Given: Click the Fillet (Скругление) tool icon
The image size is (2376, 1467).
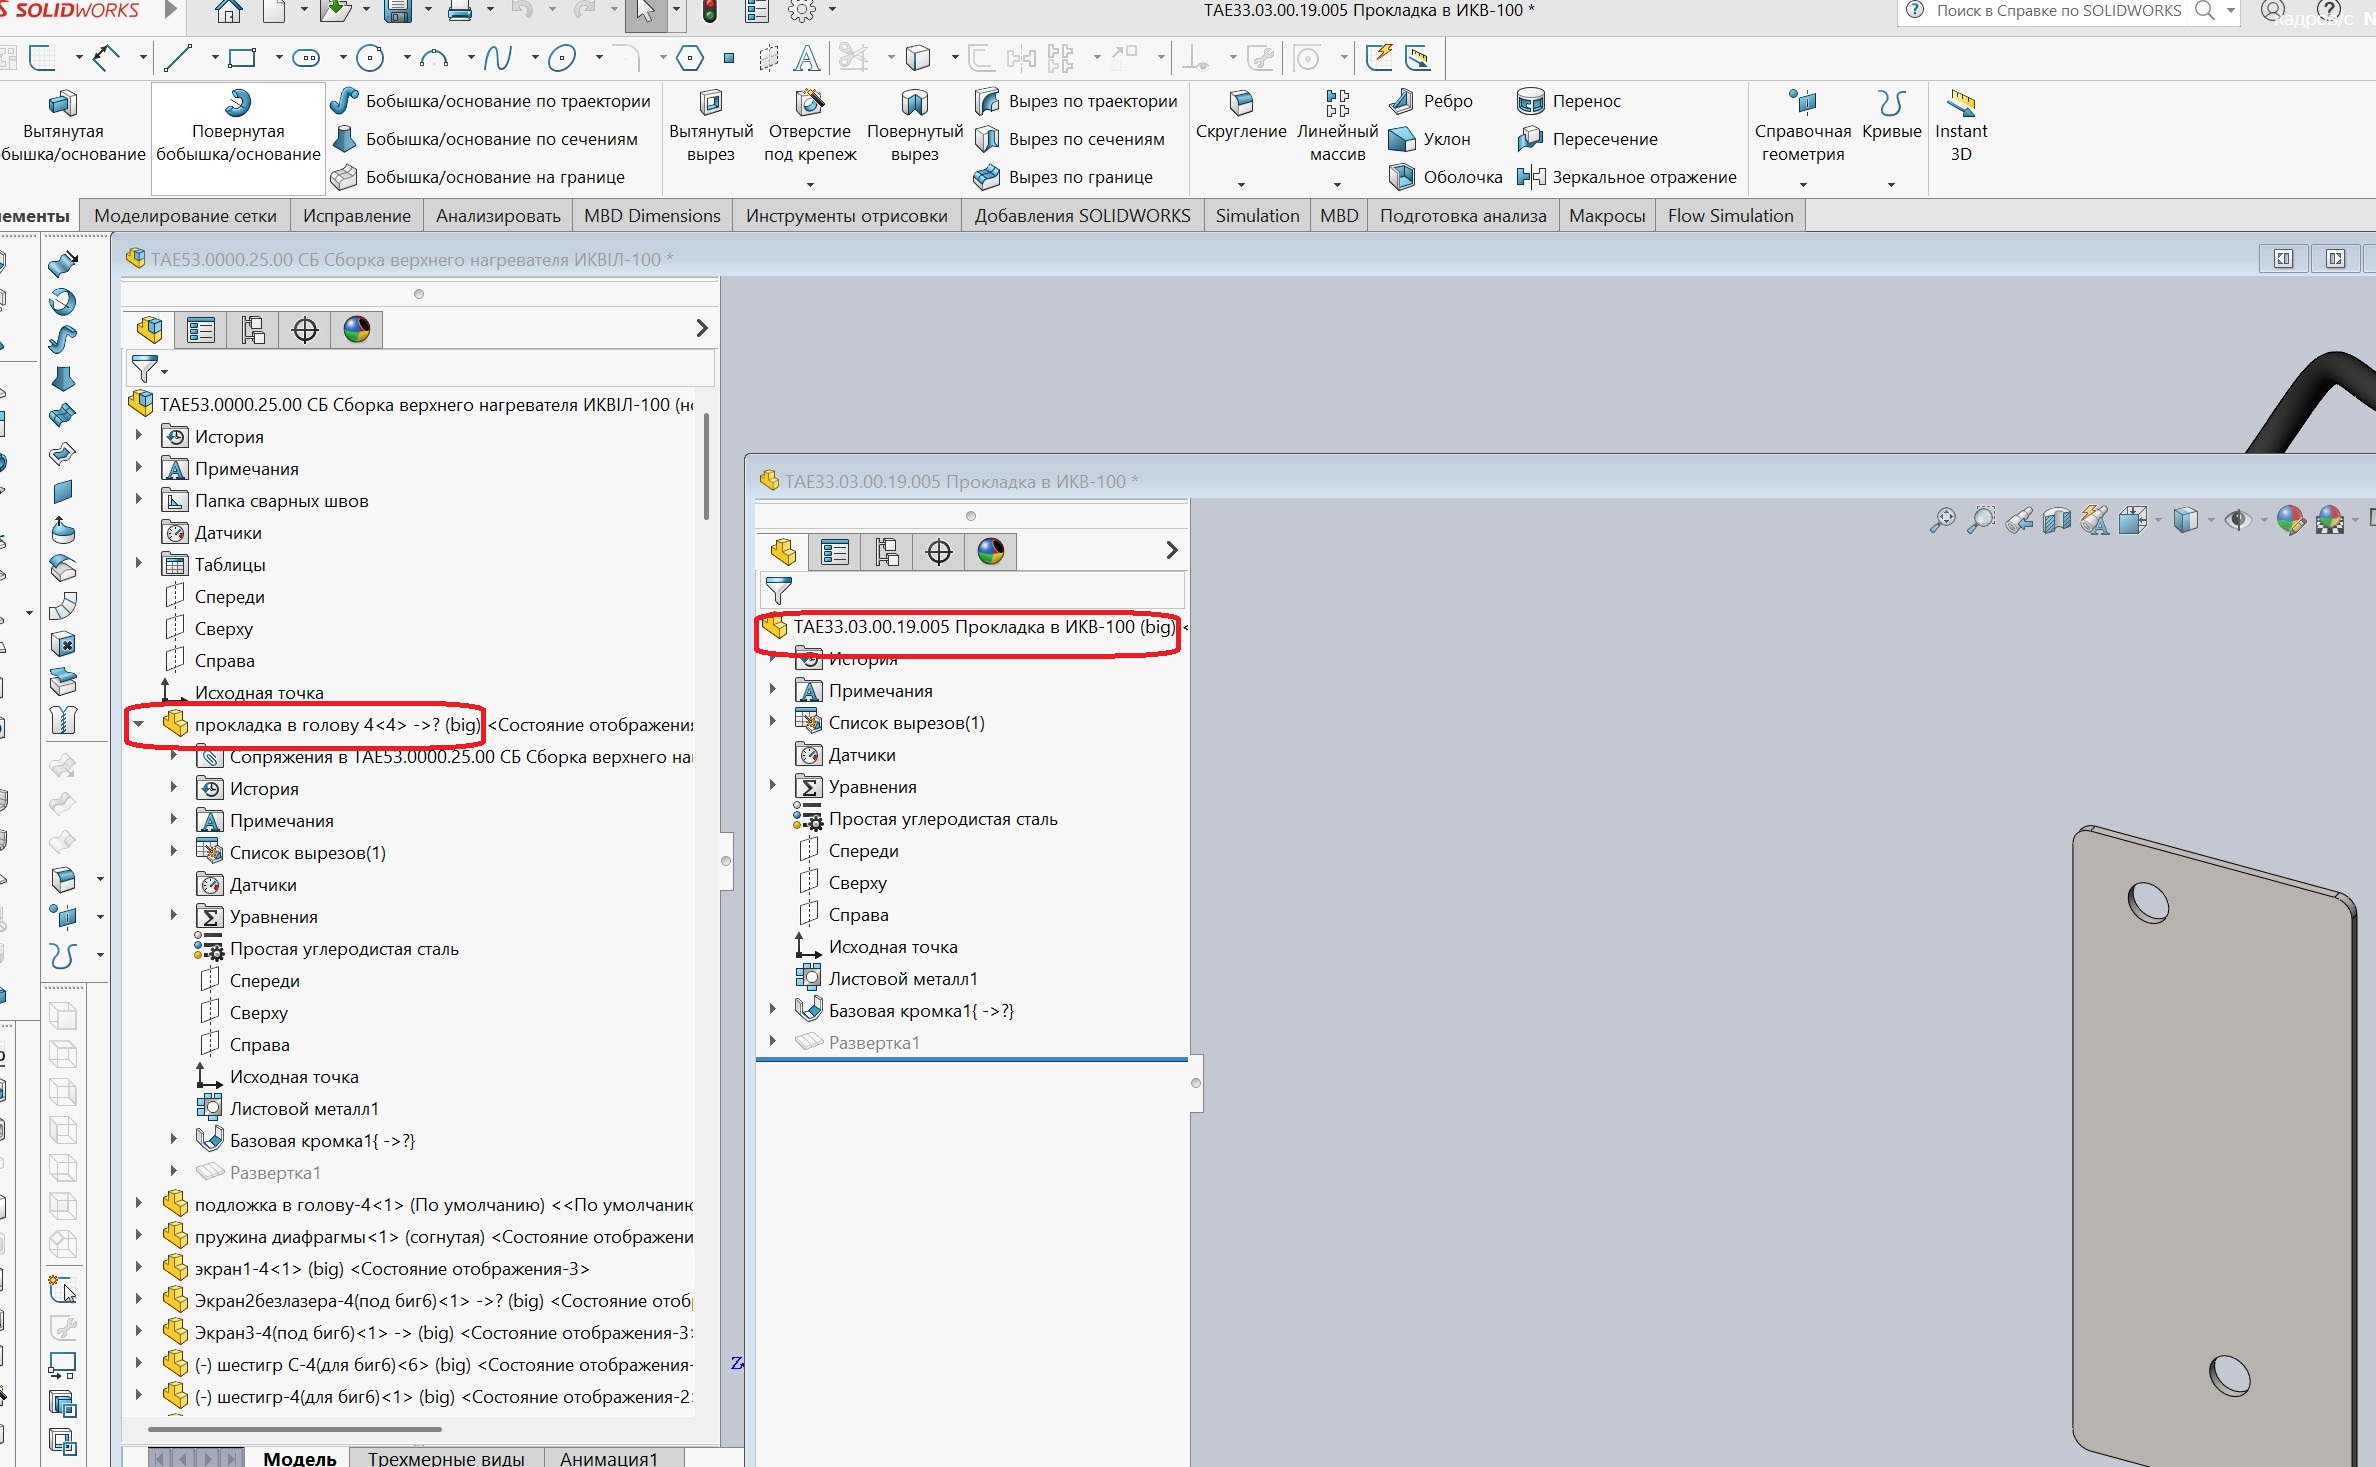Looking at the screenshot, I should 1240,102.
